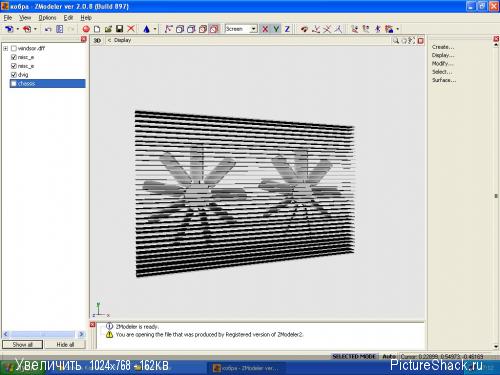Check the vendsor.dff visibility checkbox
The width and height of the screenshot is (500, 375).
pos(14,48)
